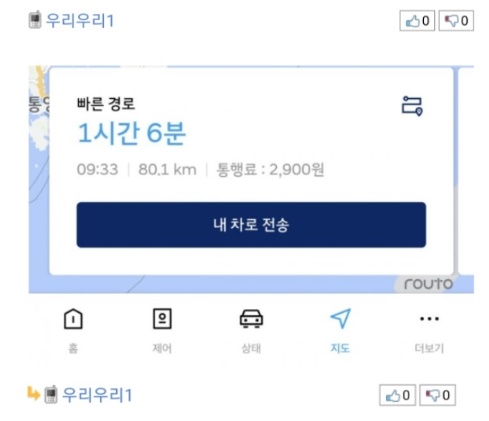The image size is (489, 421).
Task: Upvote the bottom 우리우리1 reply
Action: click(397, 395)
